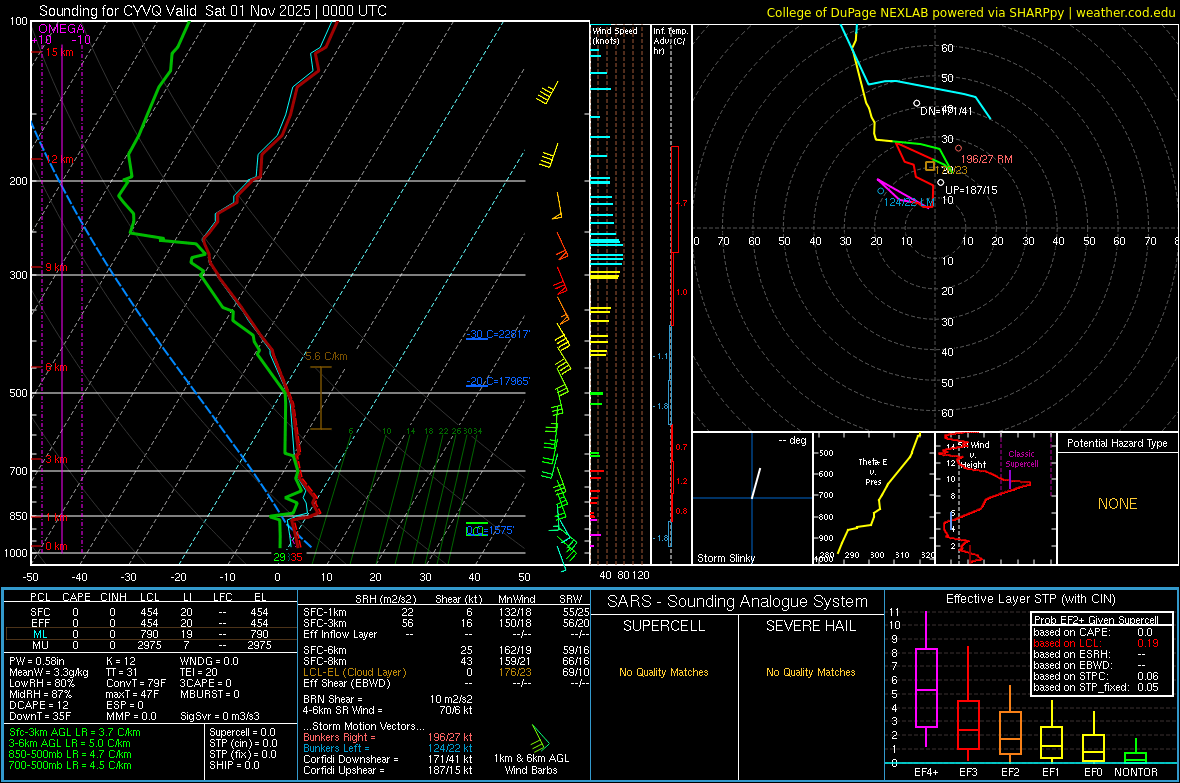Click the SUPERCELL No Quality Matches text
Viewport: 1180px width, 783px height.
664,672
